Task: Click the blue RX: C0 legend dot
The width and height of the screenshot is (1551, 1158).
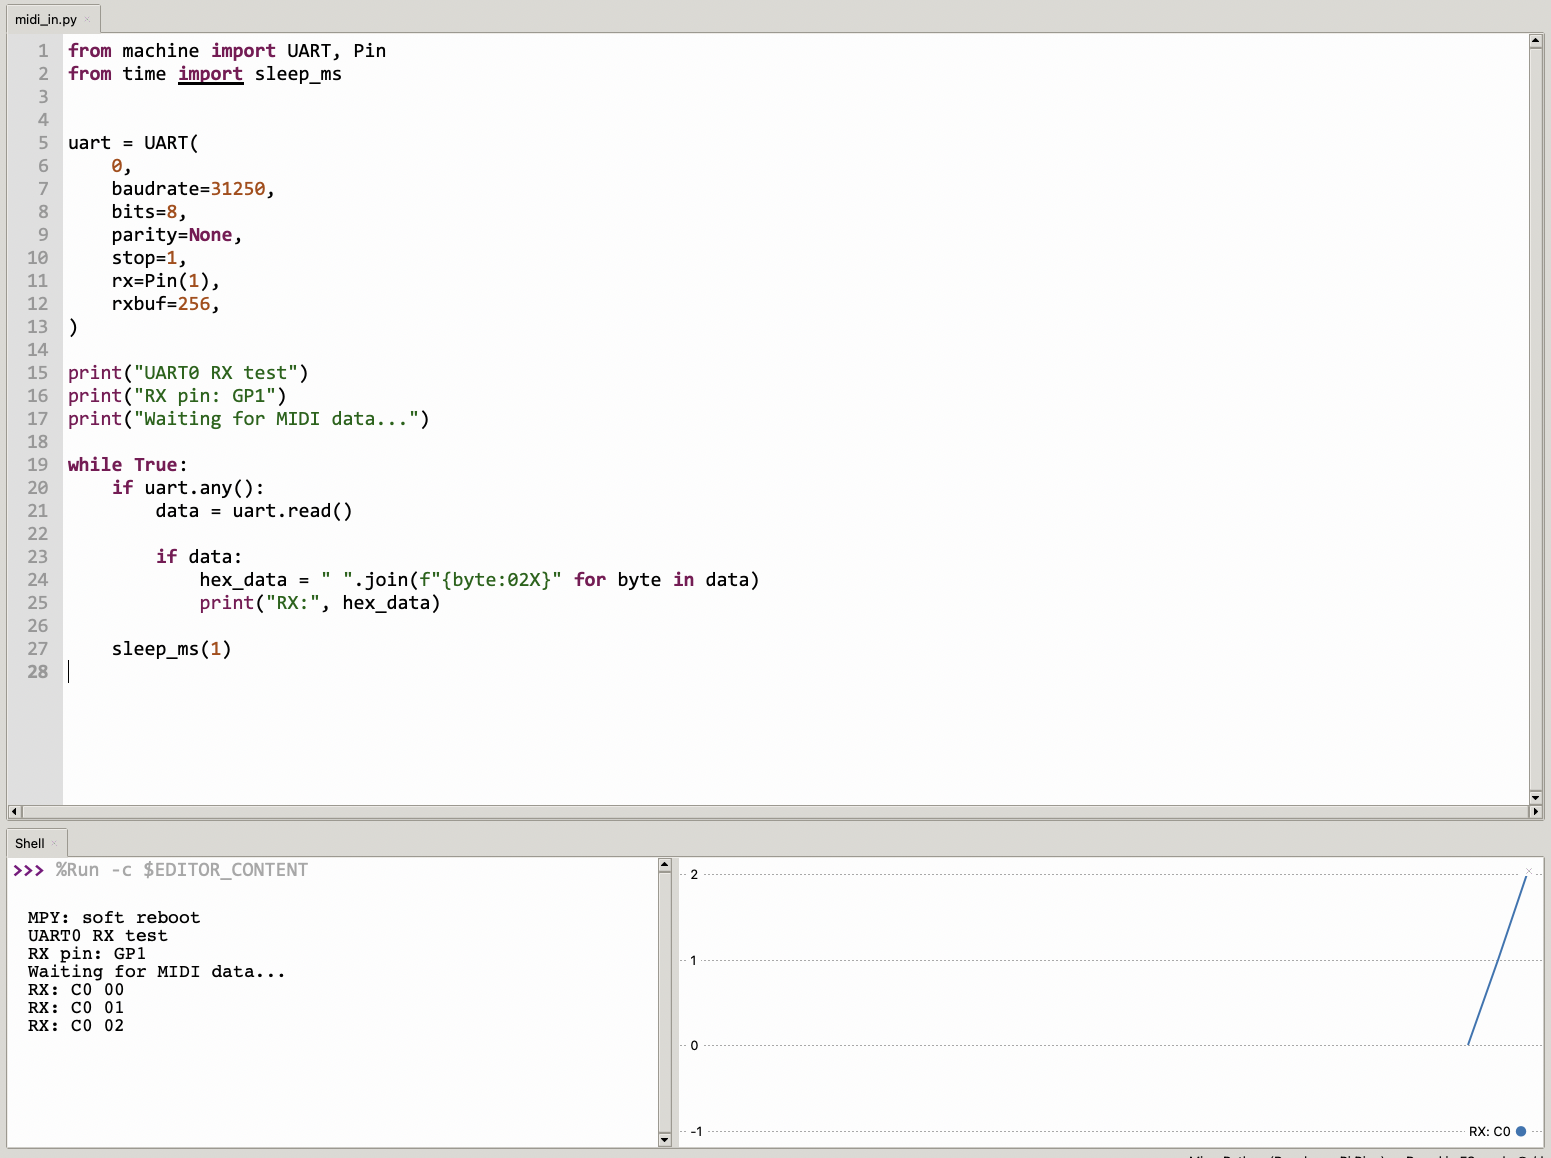Action: 1521,1131
